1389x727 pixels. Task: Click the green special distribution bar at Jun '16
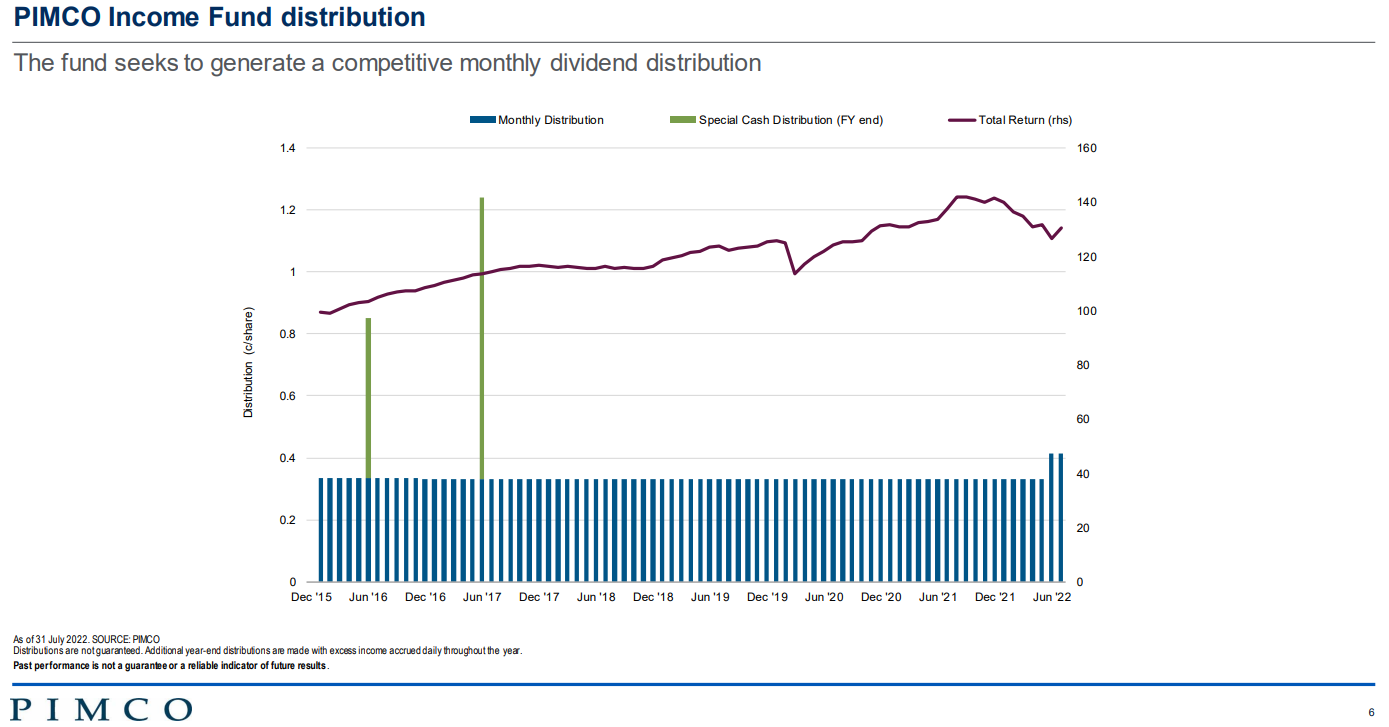tap(368, 397)
